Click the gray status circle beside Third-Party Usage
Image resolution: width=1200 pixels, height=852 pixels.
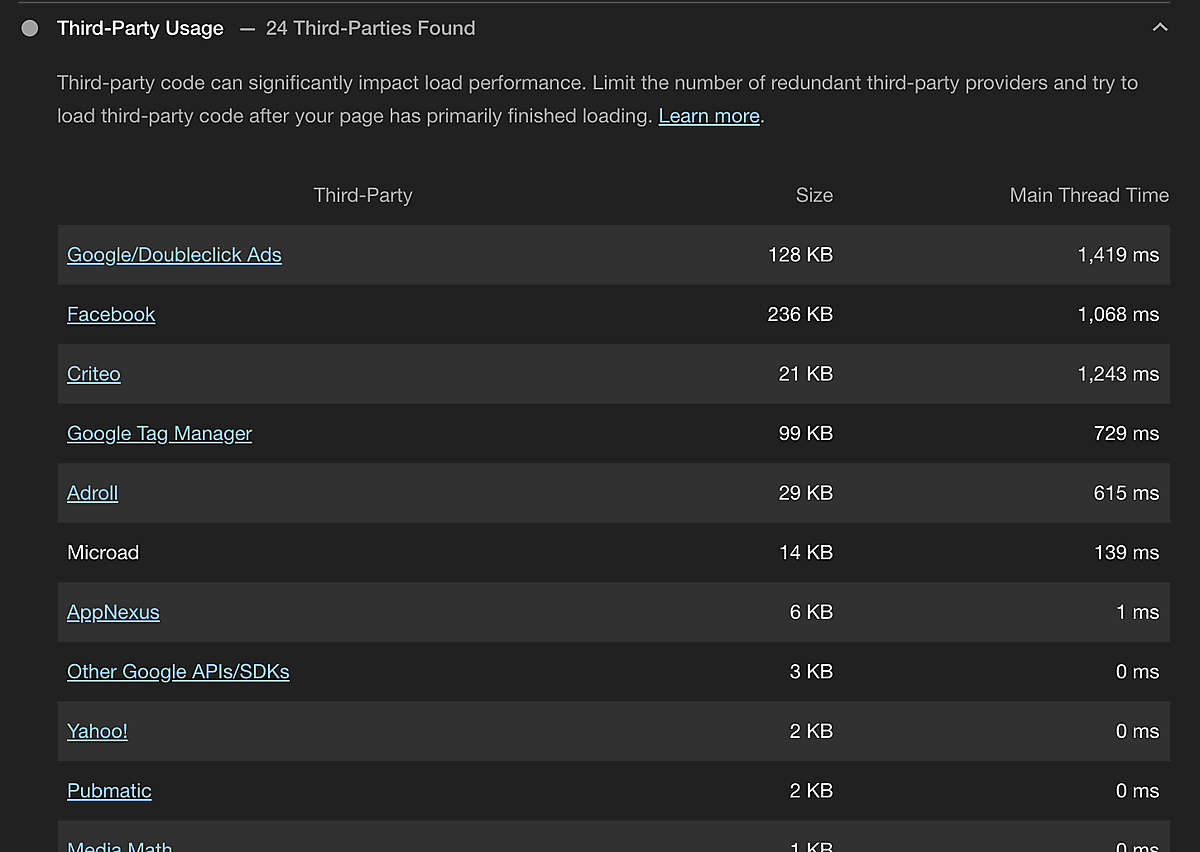pos(30,28)
